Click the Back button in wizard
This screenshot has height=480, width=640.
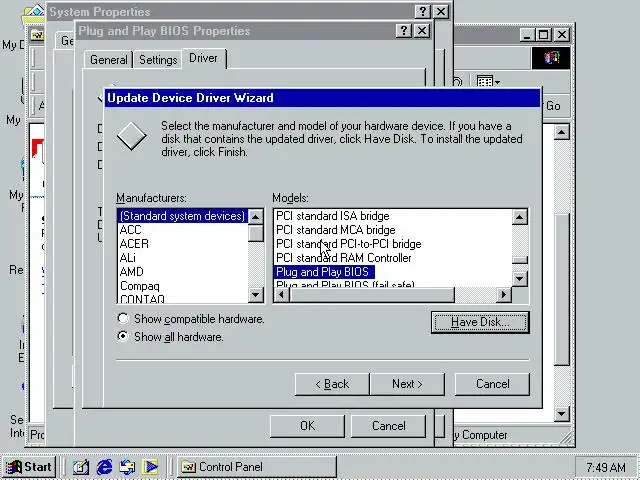click(x=332, y=384)
